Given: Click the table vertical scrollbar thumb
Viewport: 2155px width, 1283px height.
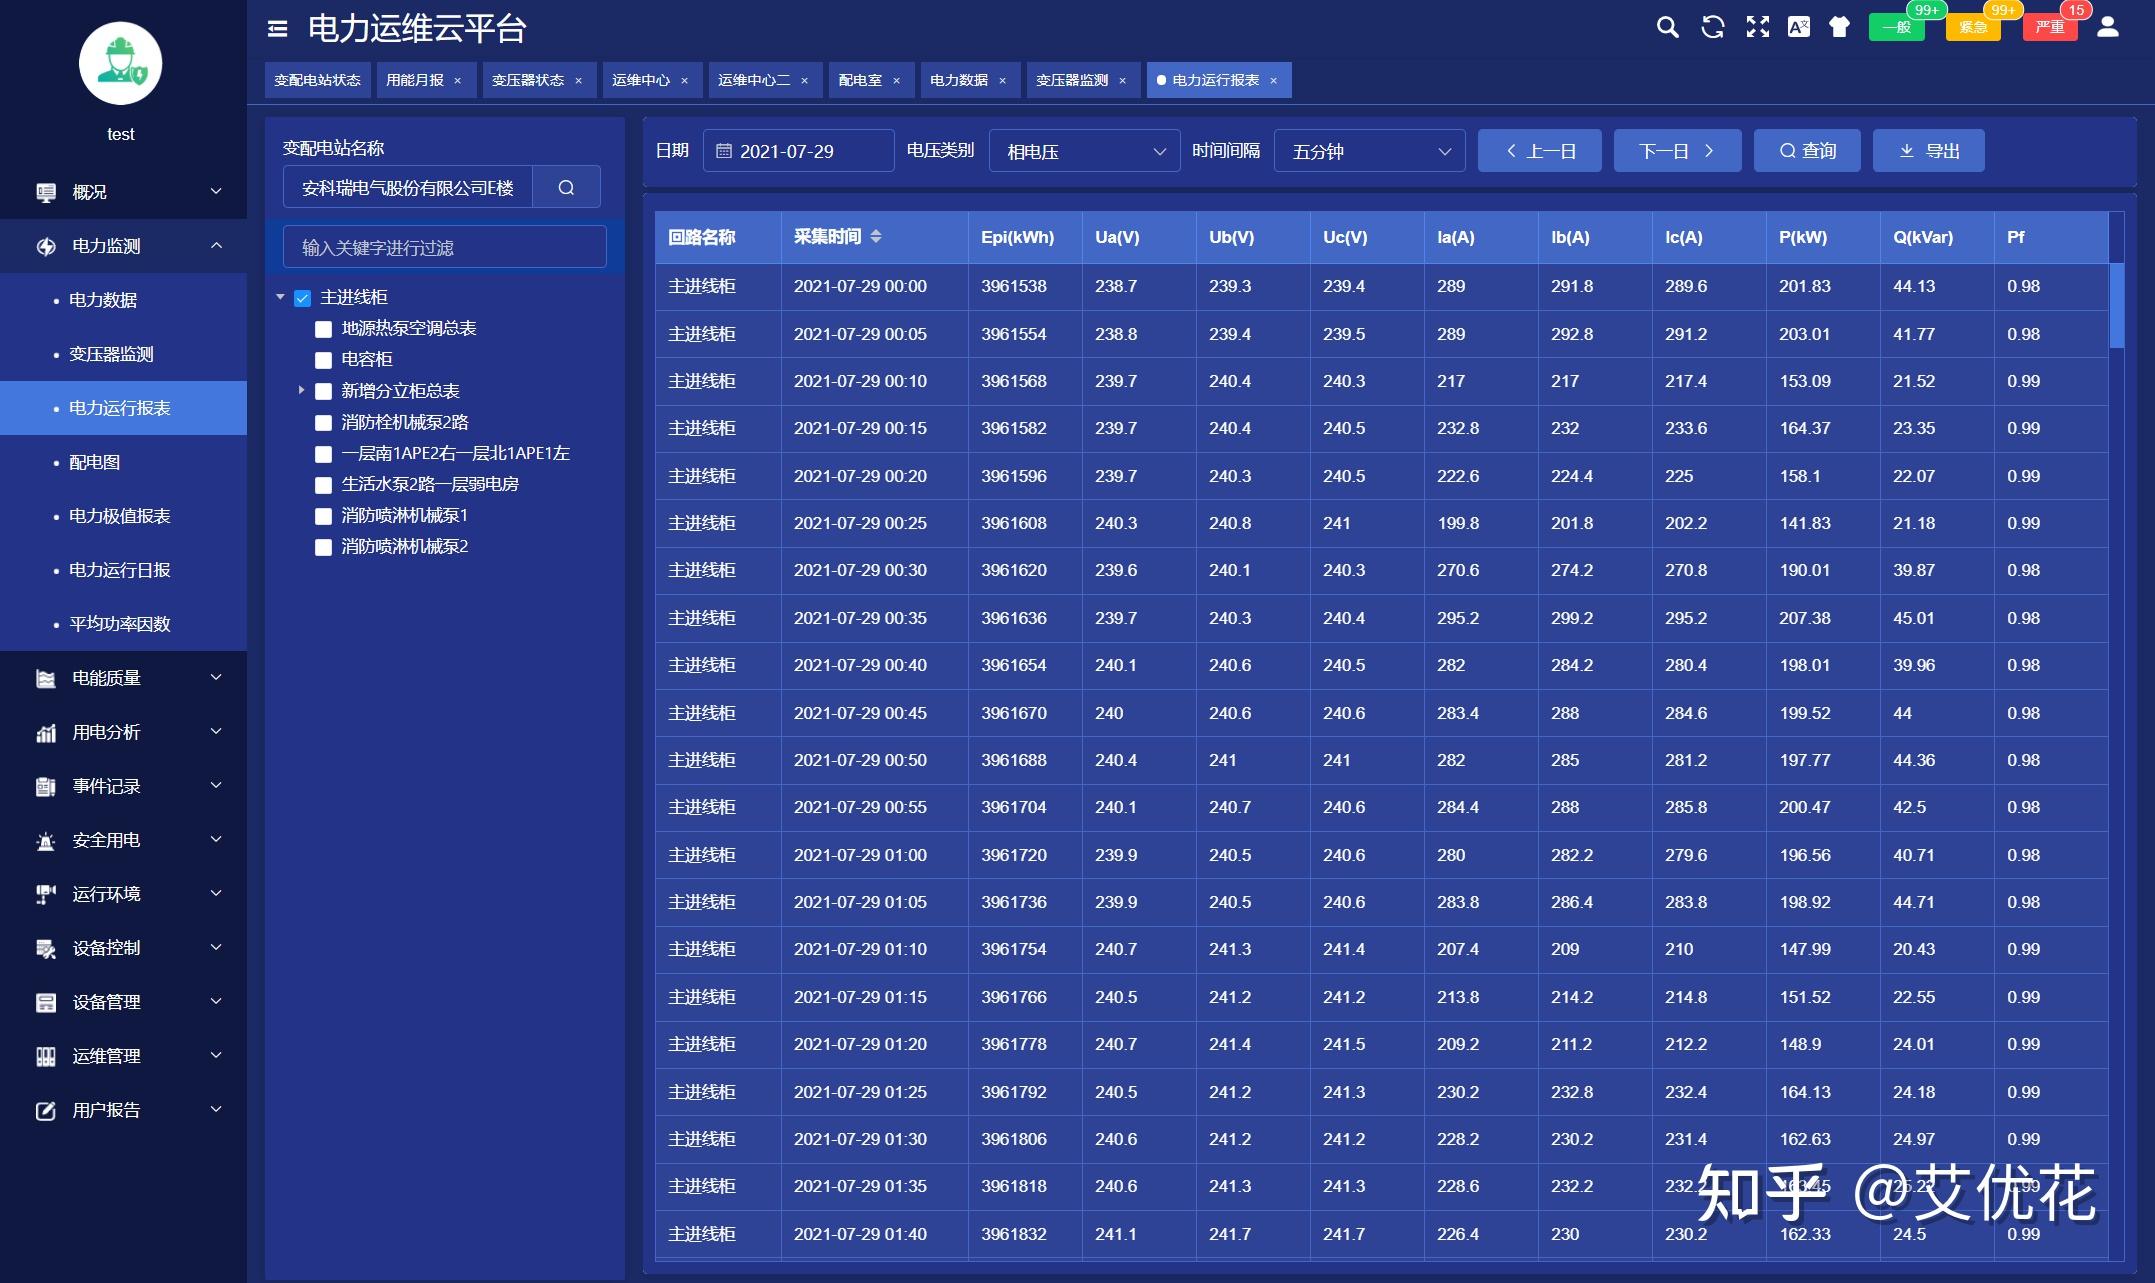Looking at the screenshot, I should tap(2116, 306).
